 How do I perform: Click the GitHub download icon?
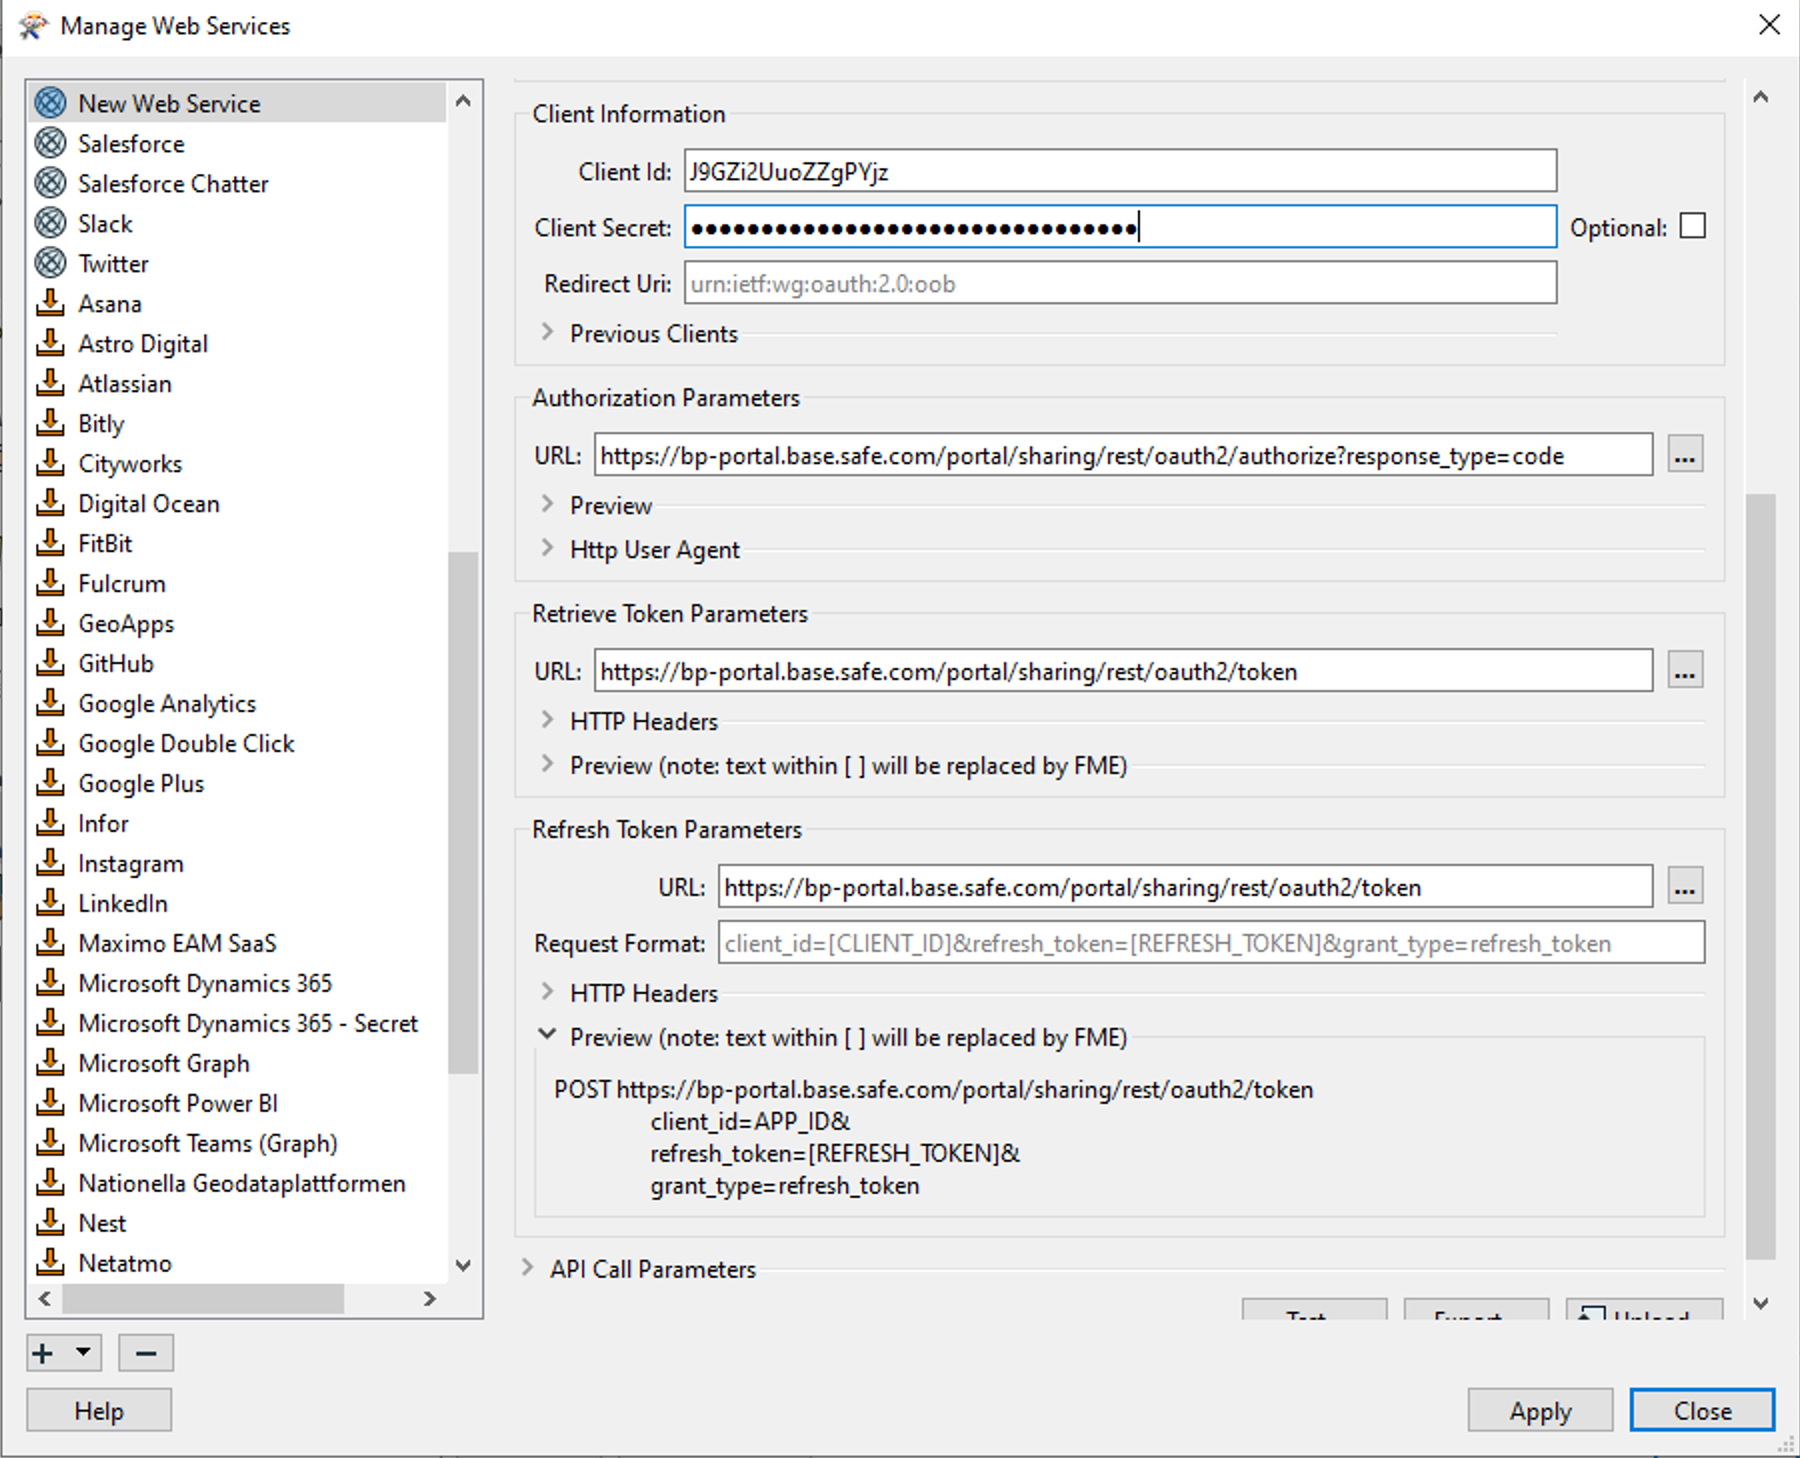coord(50,662)
